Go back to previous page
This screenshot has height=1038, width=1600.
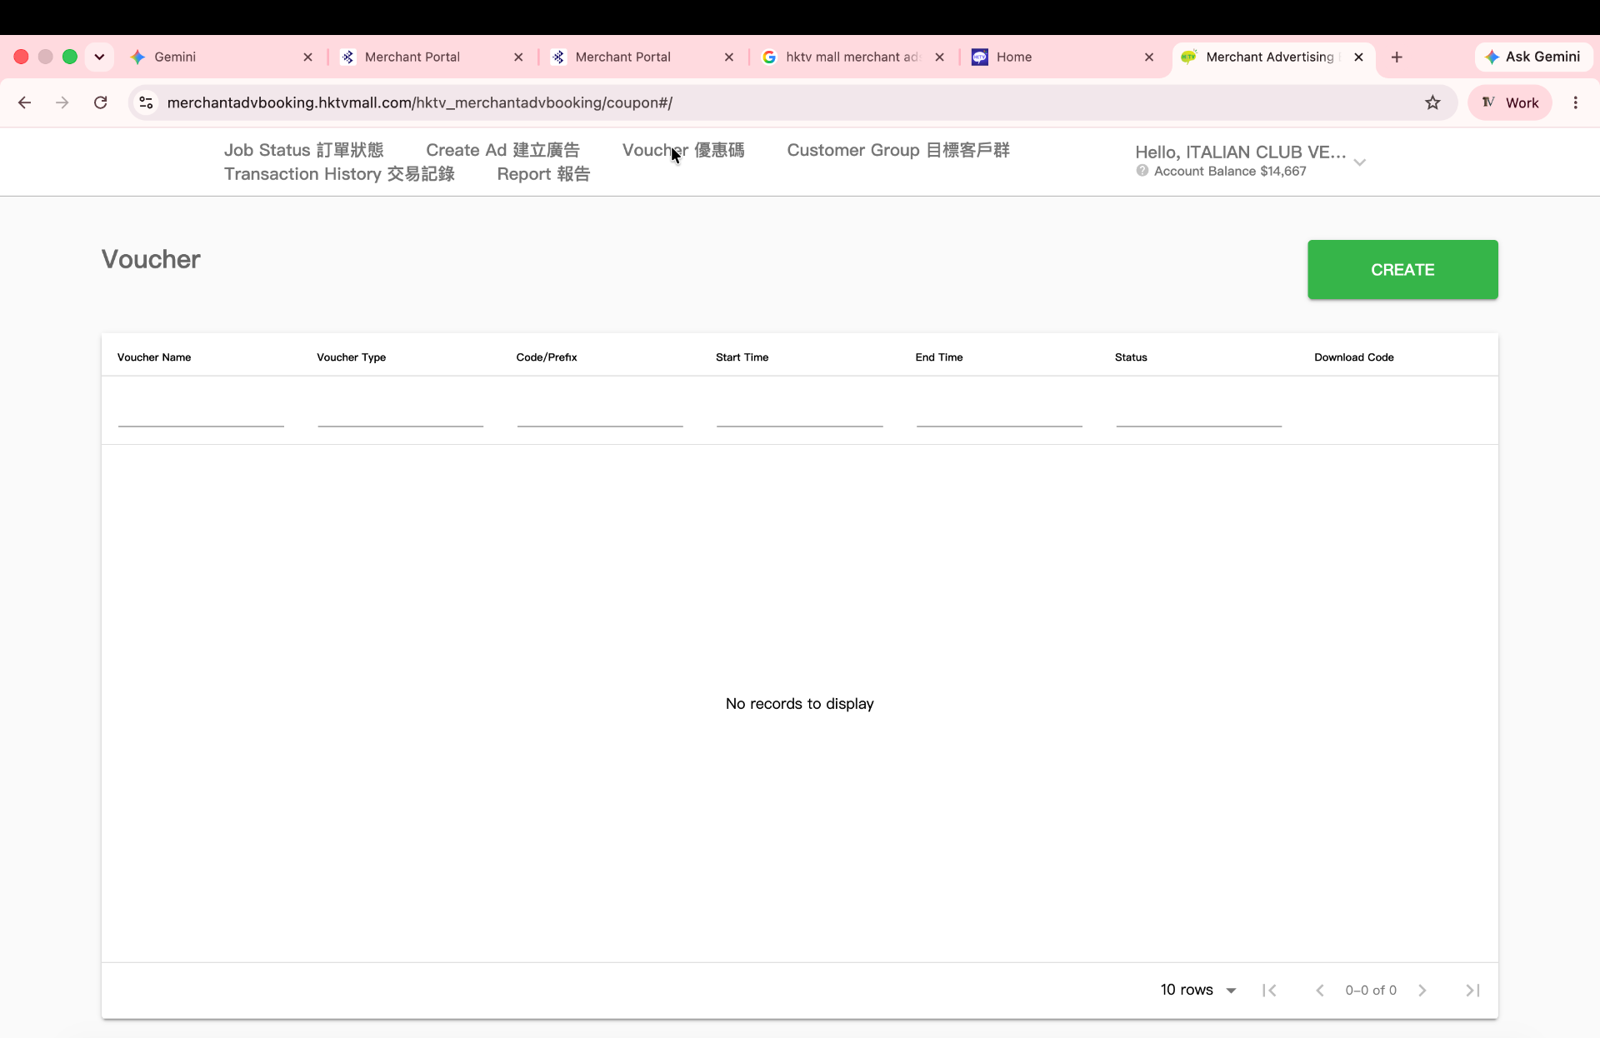tap(25, 102)
